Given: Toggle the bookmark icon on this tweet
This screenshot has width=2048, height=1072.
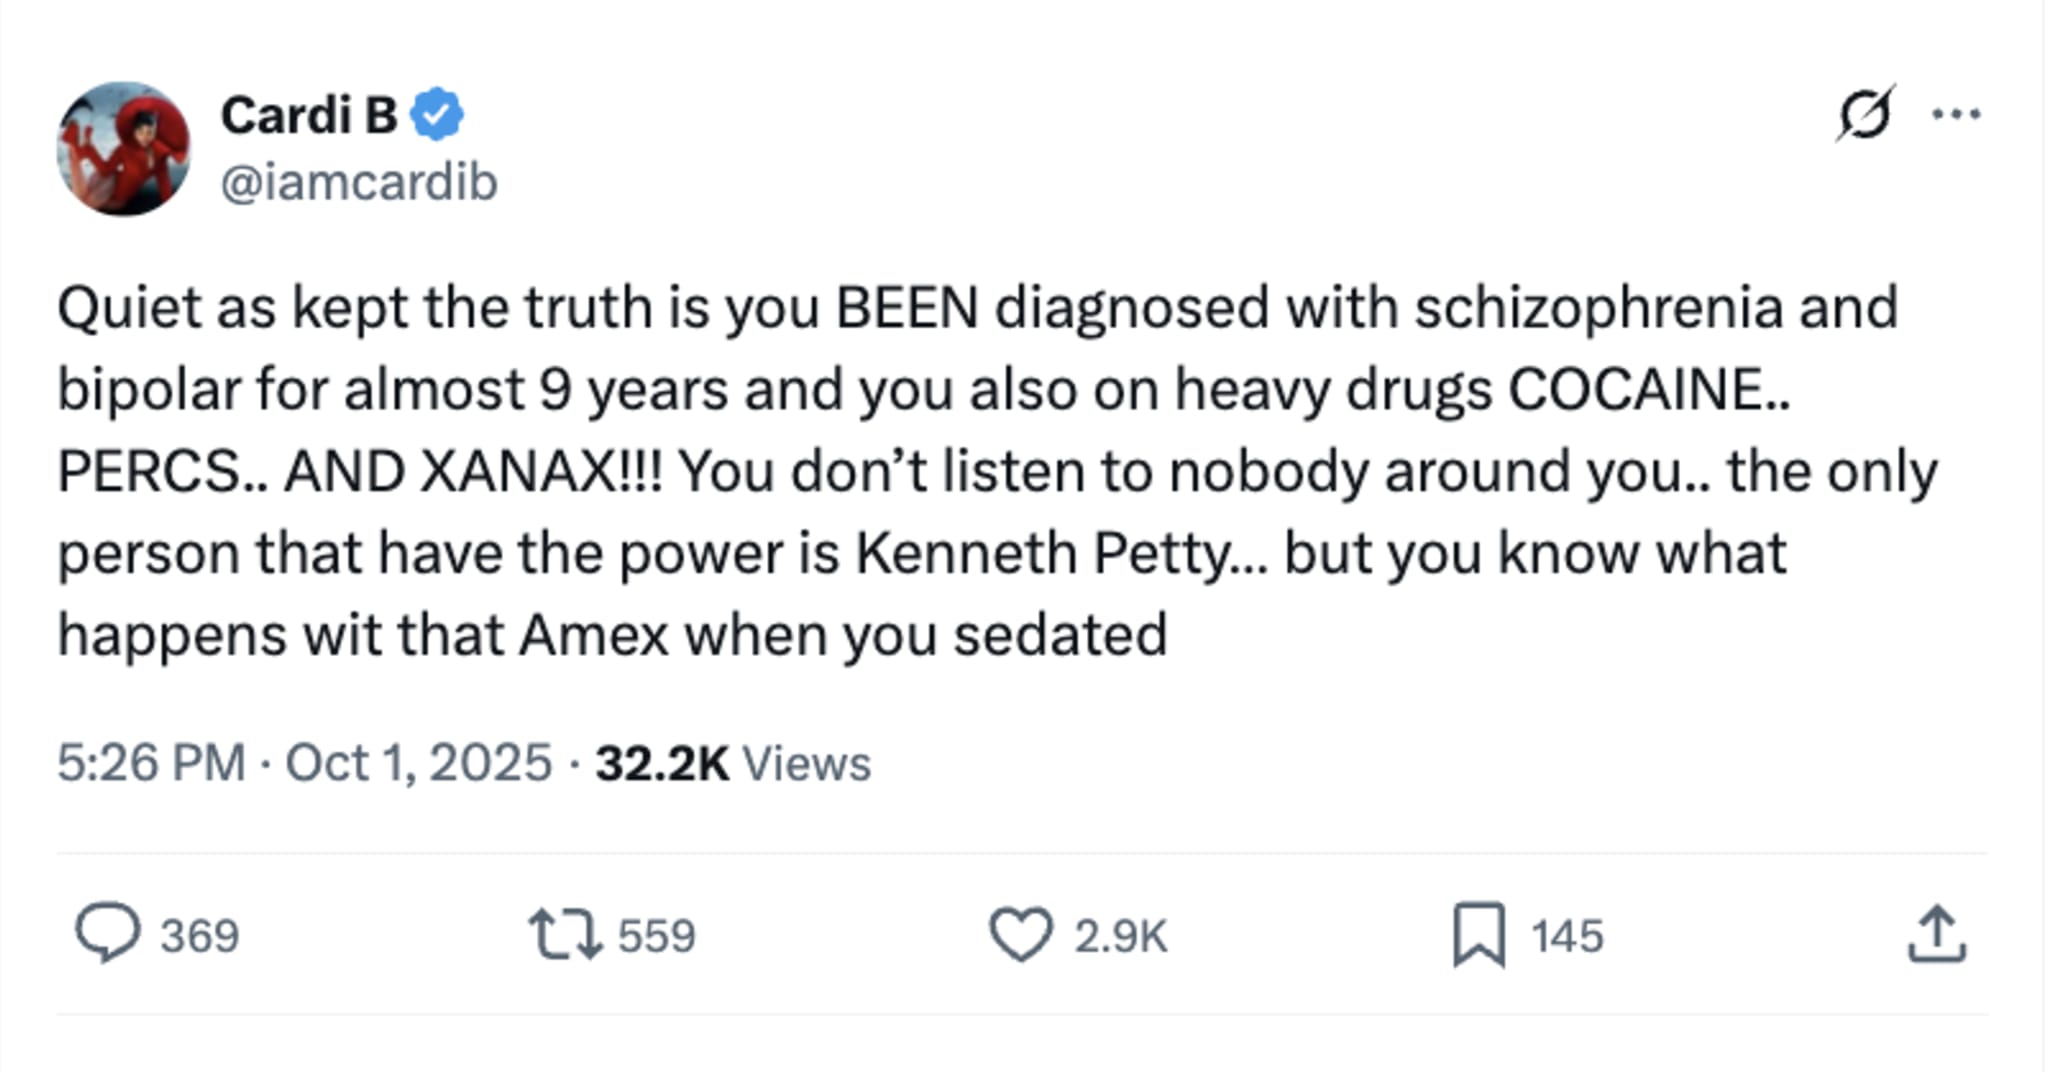Looking at the screenshot, I should tap(1478, 934).
